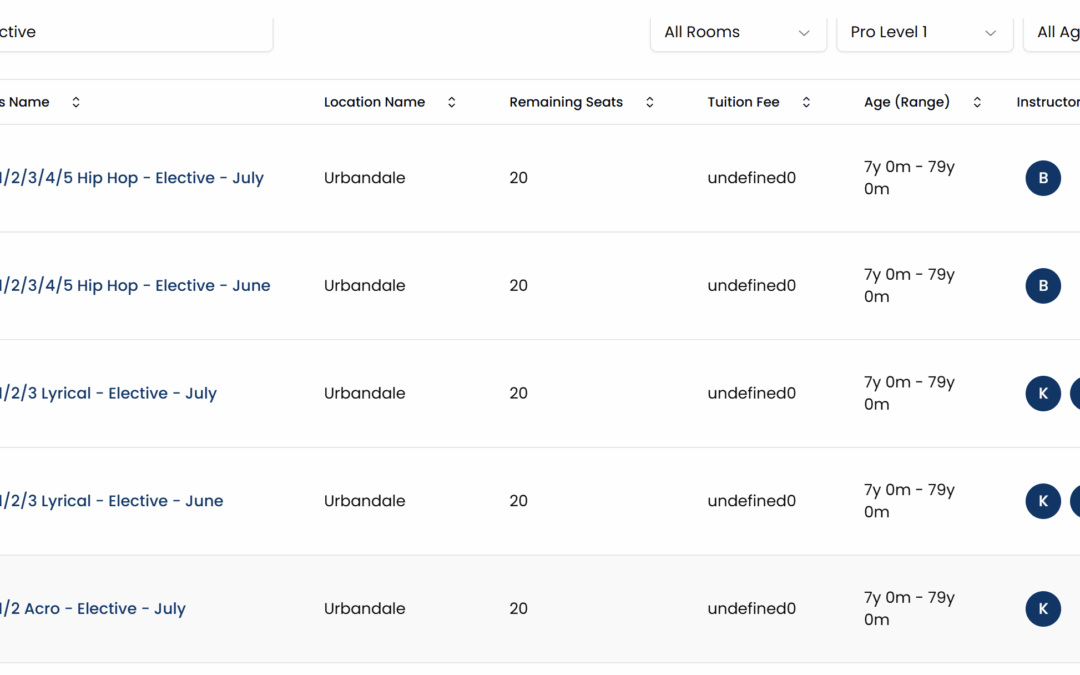The height and width of the screenshot is (675, 1080).
Task: Click instructor K avatar on Lyrical July
Action: (x=1042, y=393)
